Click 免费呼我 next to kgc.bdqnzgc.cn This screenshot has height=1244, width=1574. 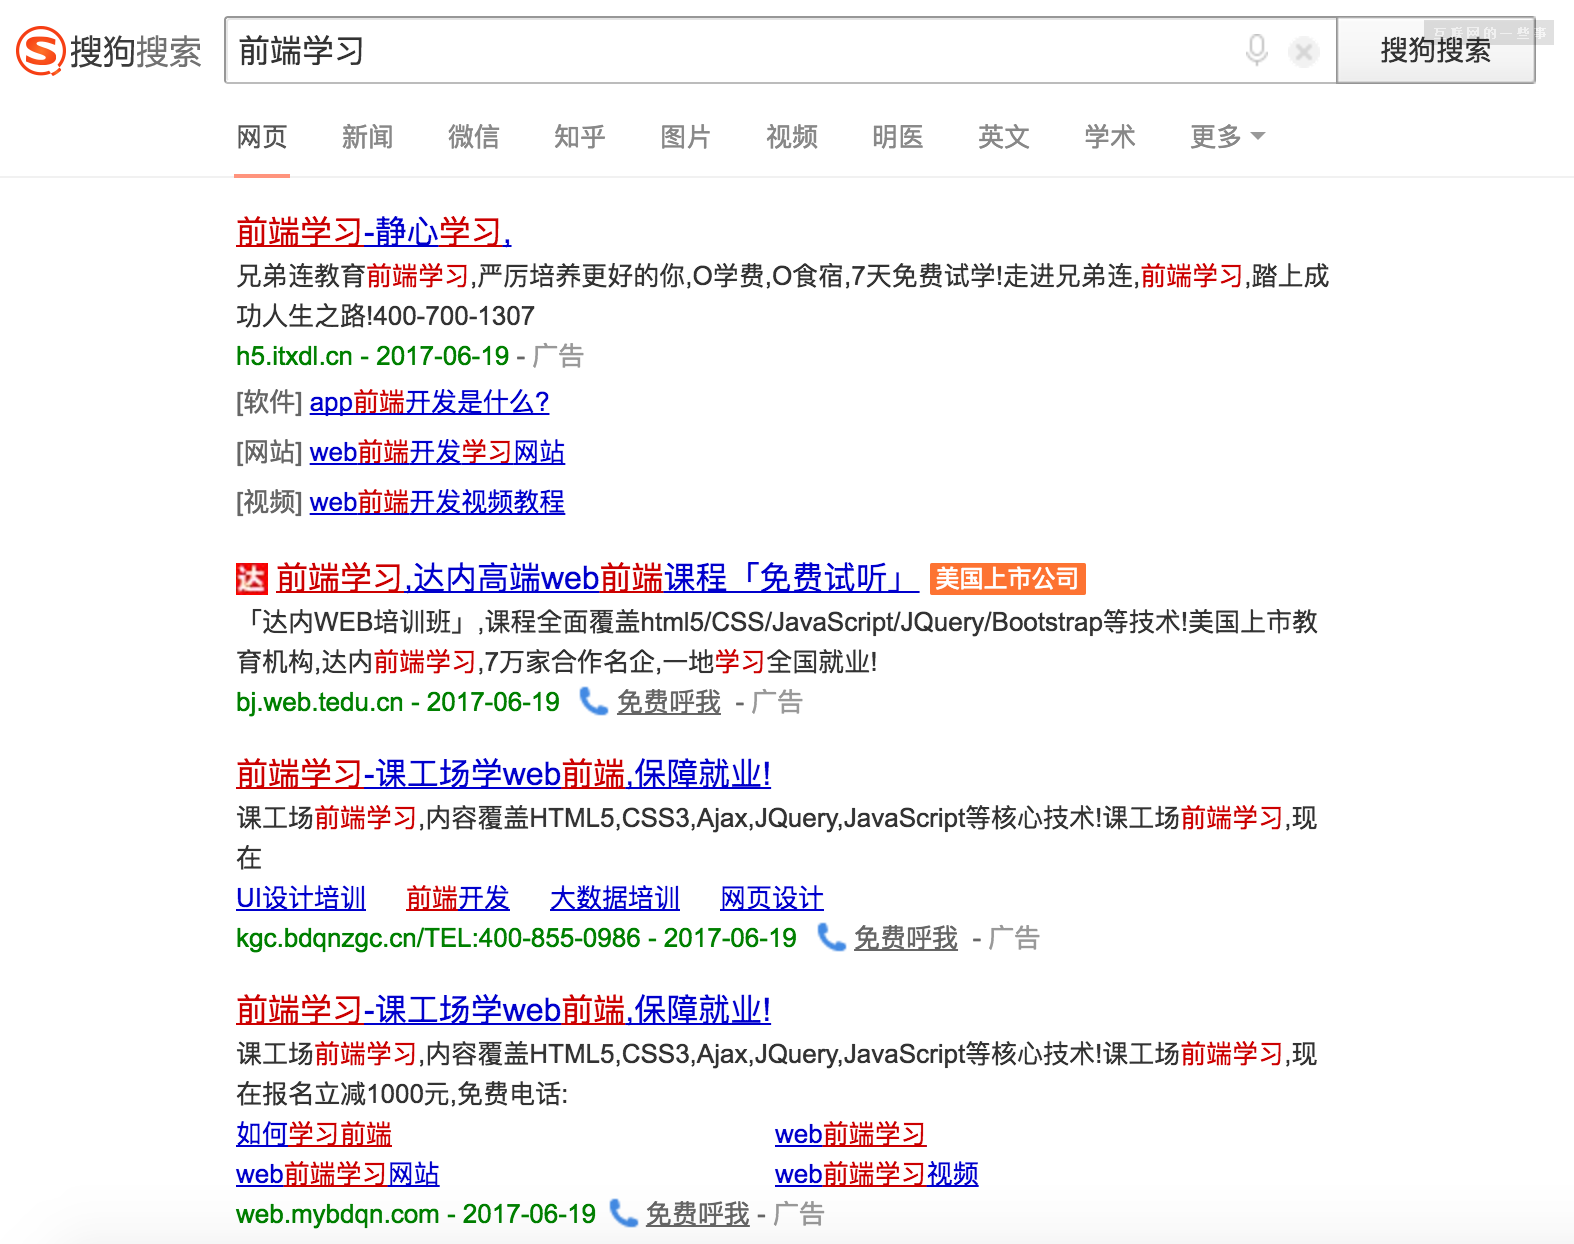click(x=905, y=938)
